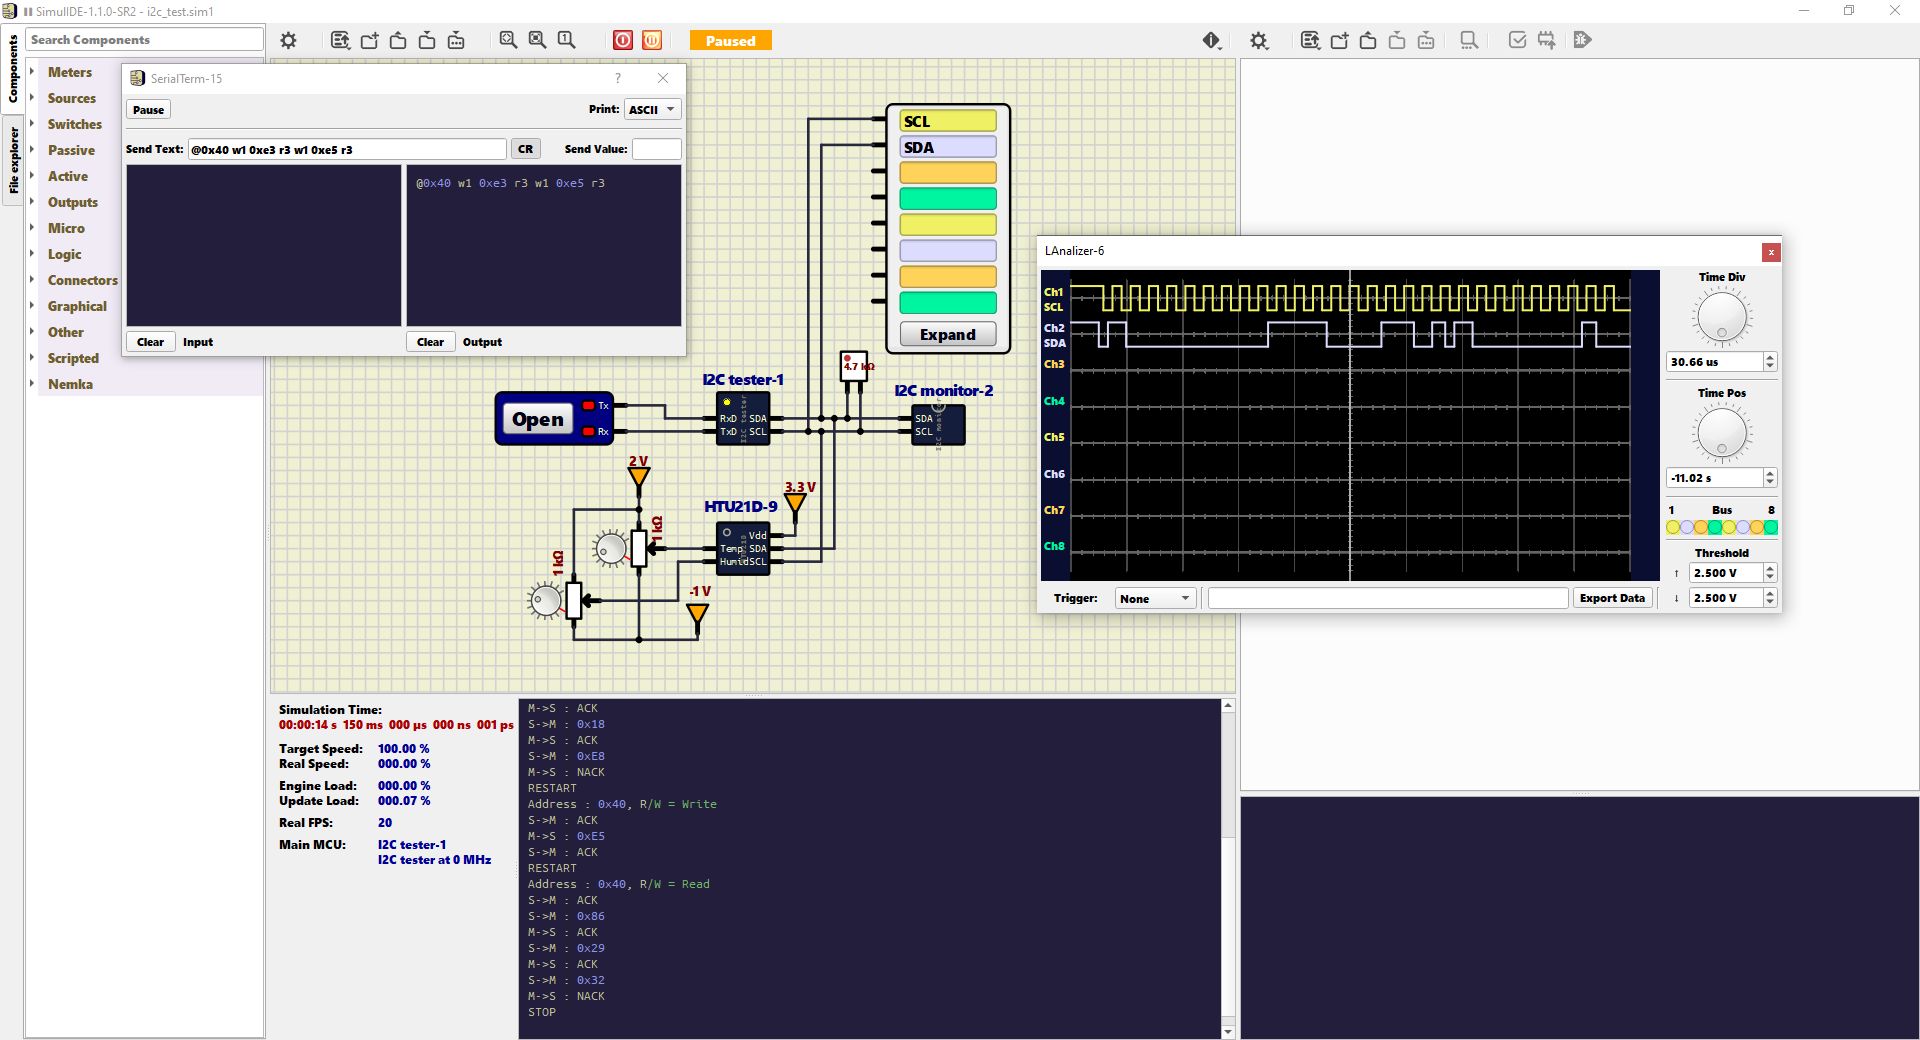The width and height of the screenshot is (1920, 1040).
Task: Compile the source file
Action: (1517, 40)
